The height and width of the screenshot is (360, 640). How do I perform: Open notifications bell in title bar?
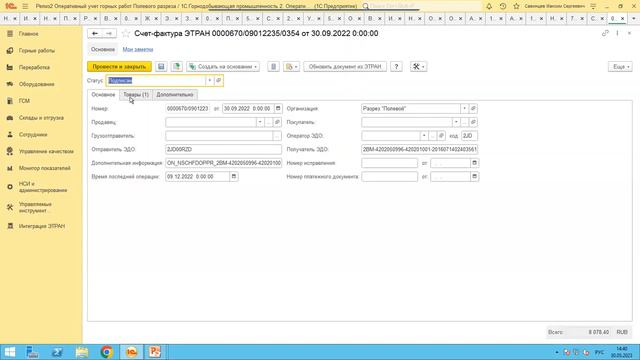click(x=489, y=6)
